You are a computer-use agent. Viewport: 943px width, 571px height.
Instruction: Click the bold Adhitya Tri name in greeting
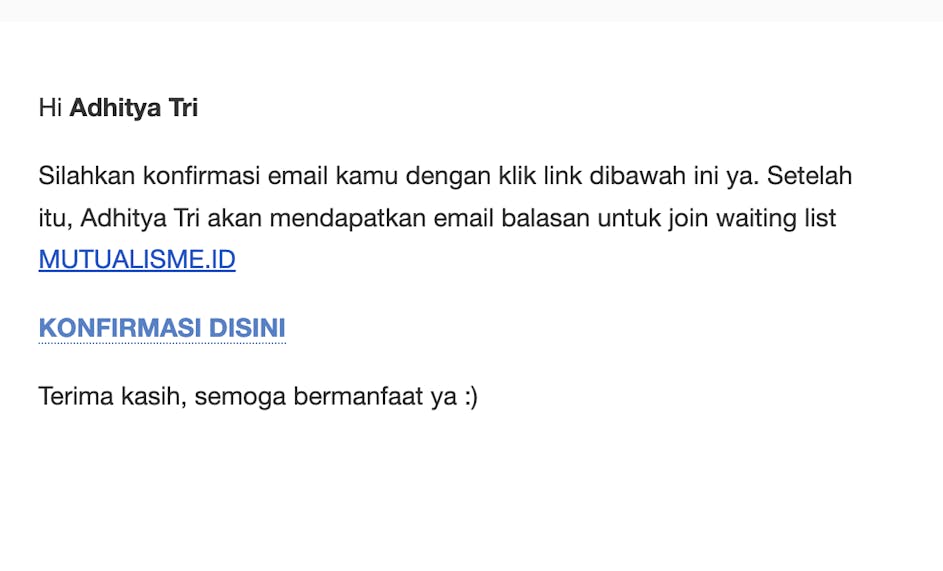click(x=134, y=108)
